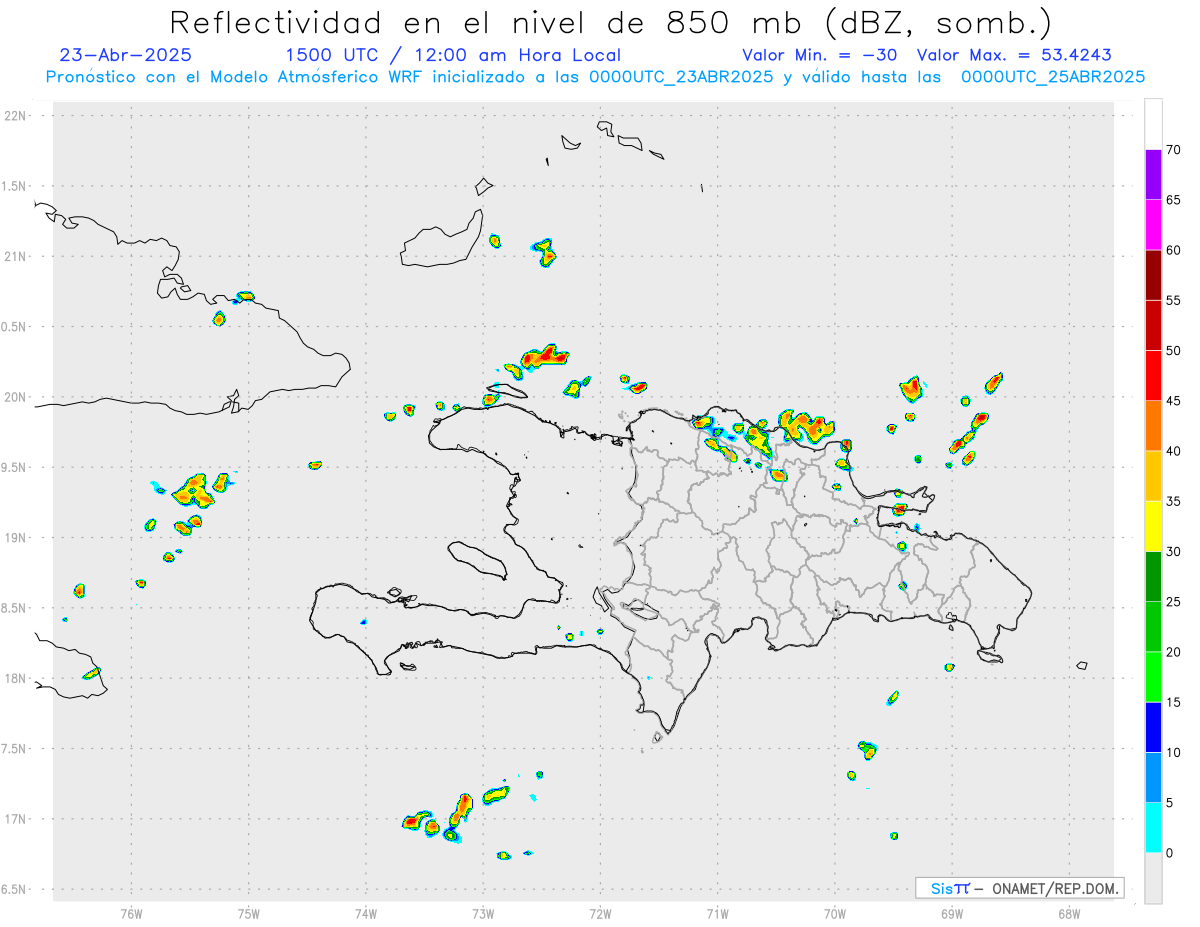Click the '20' value on the color scale

point(1173,652)
